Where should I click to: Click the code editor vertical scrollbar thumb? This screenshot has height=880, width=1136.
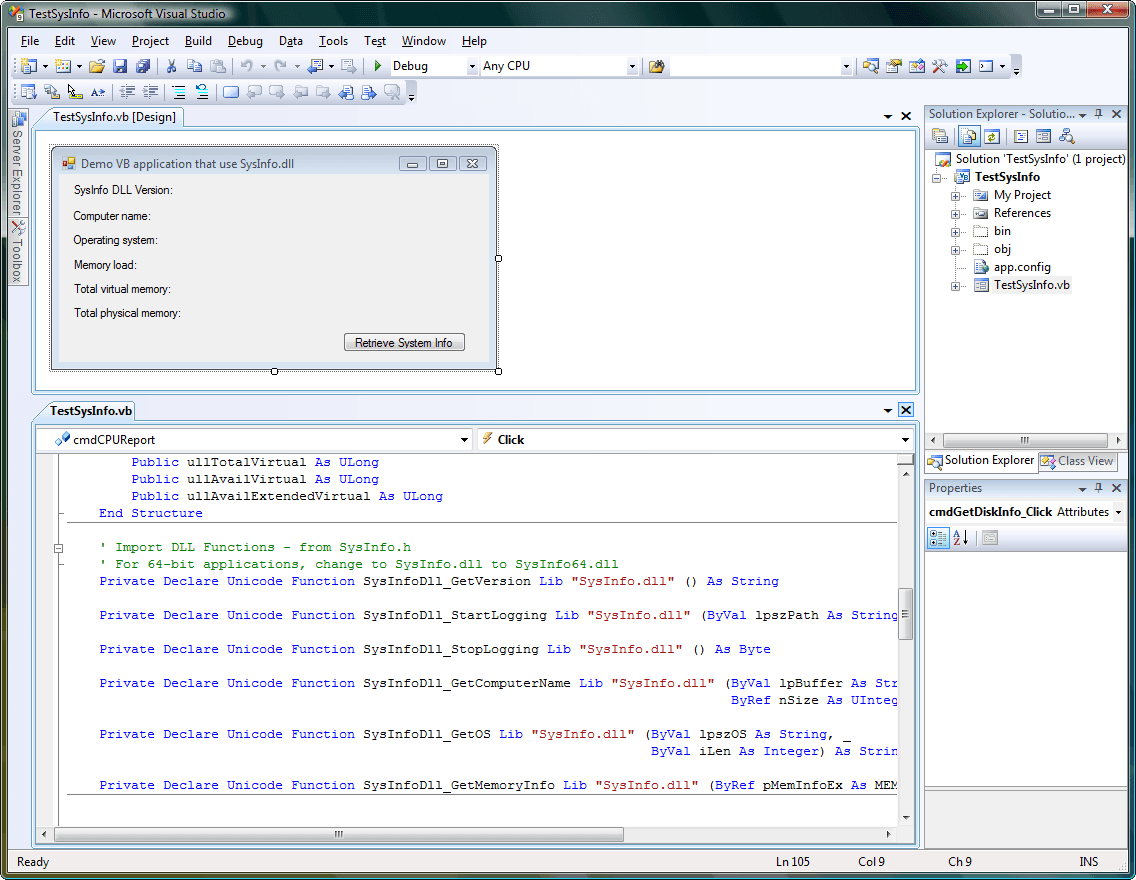point(906,613)
